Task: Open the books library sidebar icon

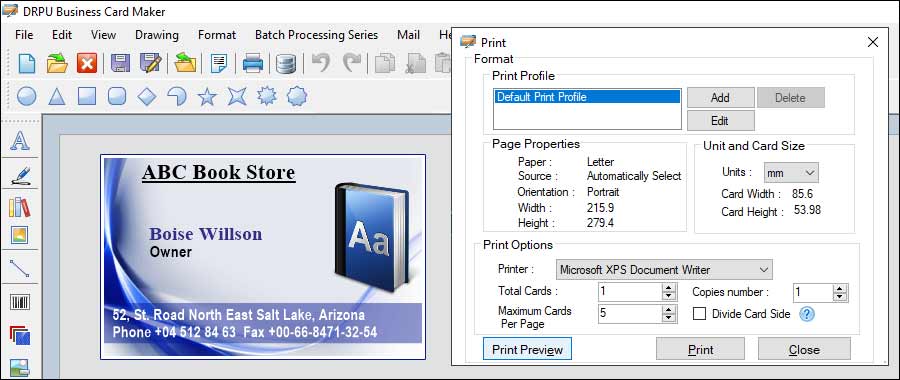Action: [x=20, y=207]
